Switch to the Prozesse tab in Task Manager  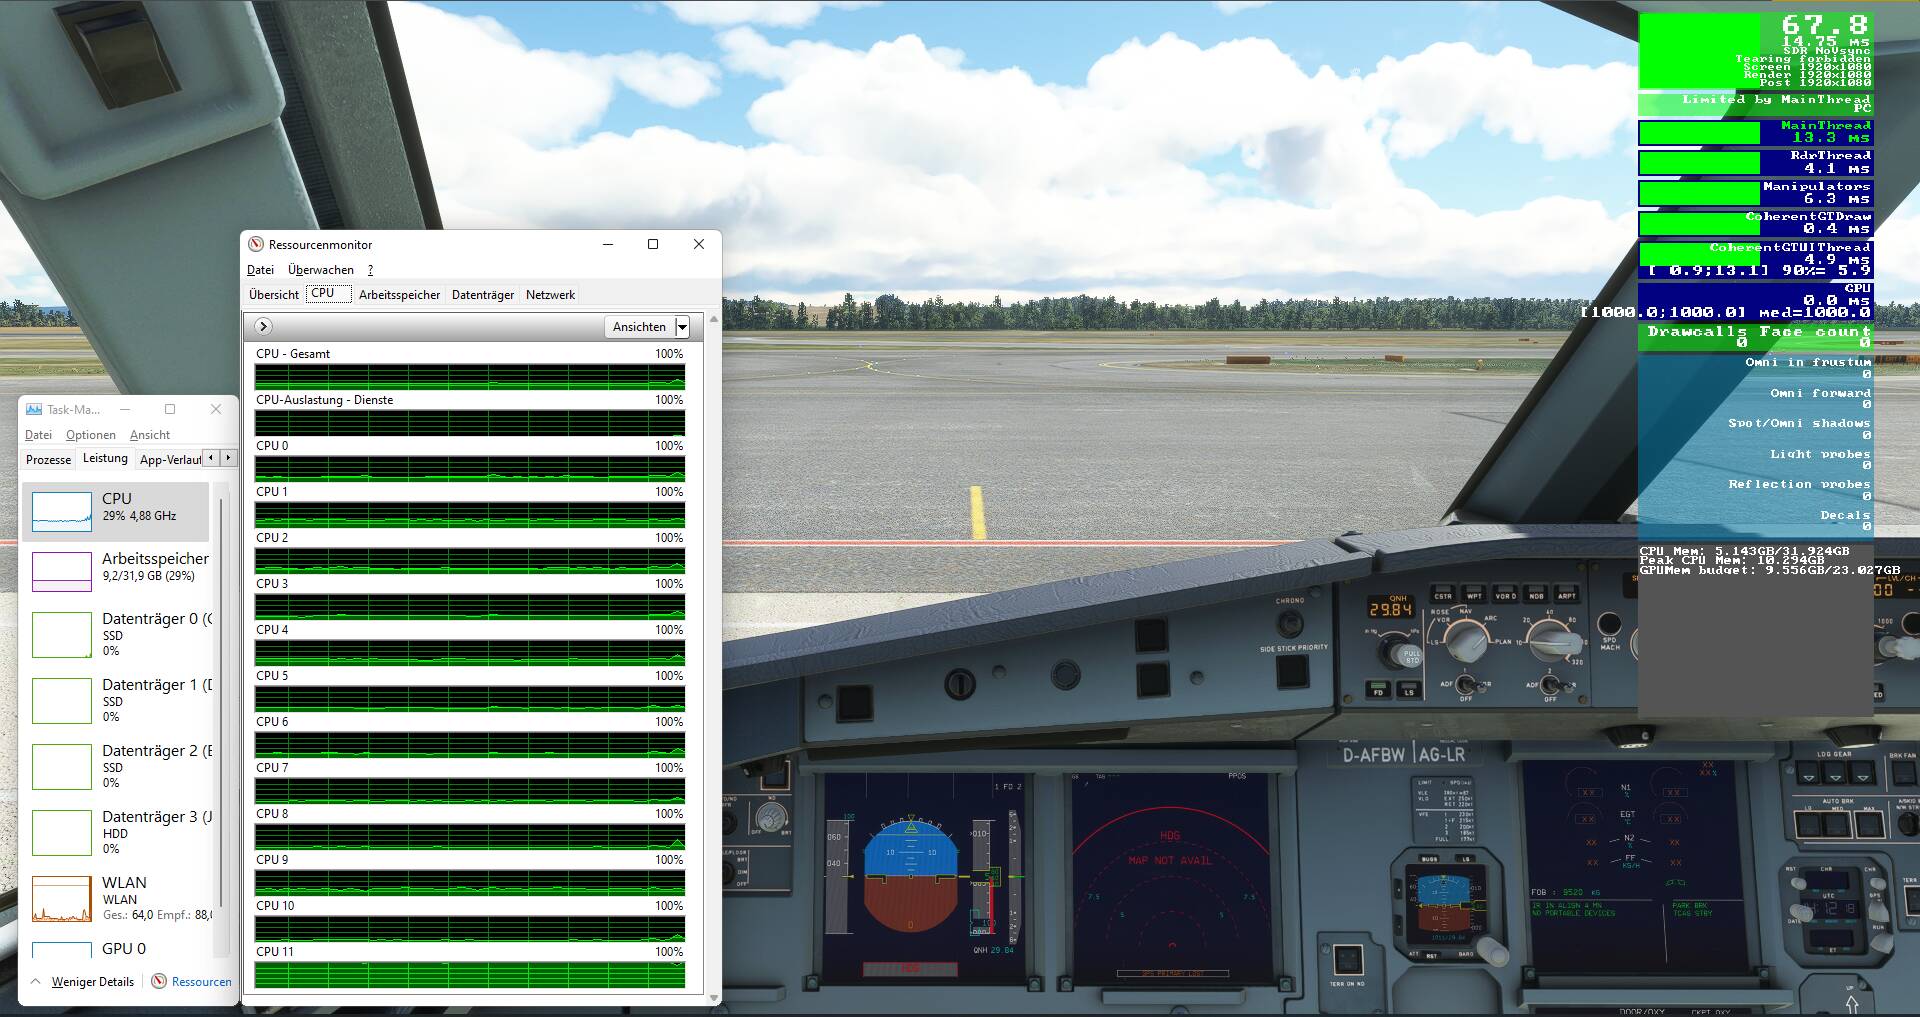48,460
